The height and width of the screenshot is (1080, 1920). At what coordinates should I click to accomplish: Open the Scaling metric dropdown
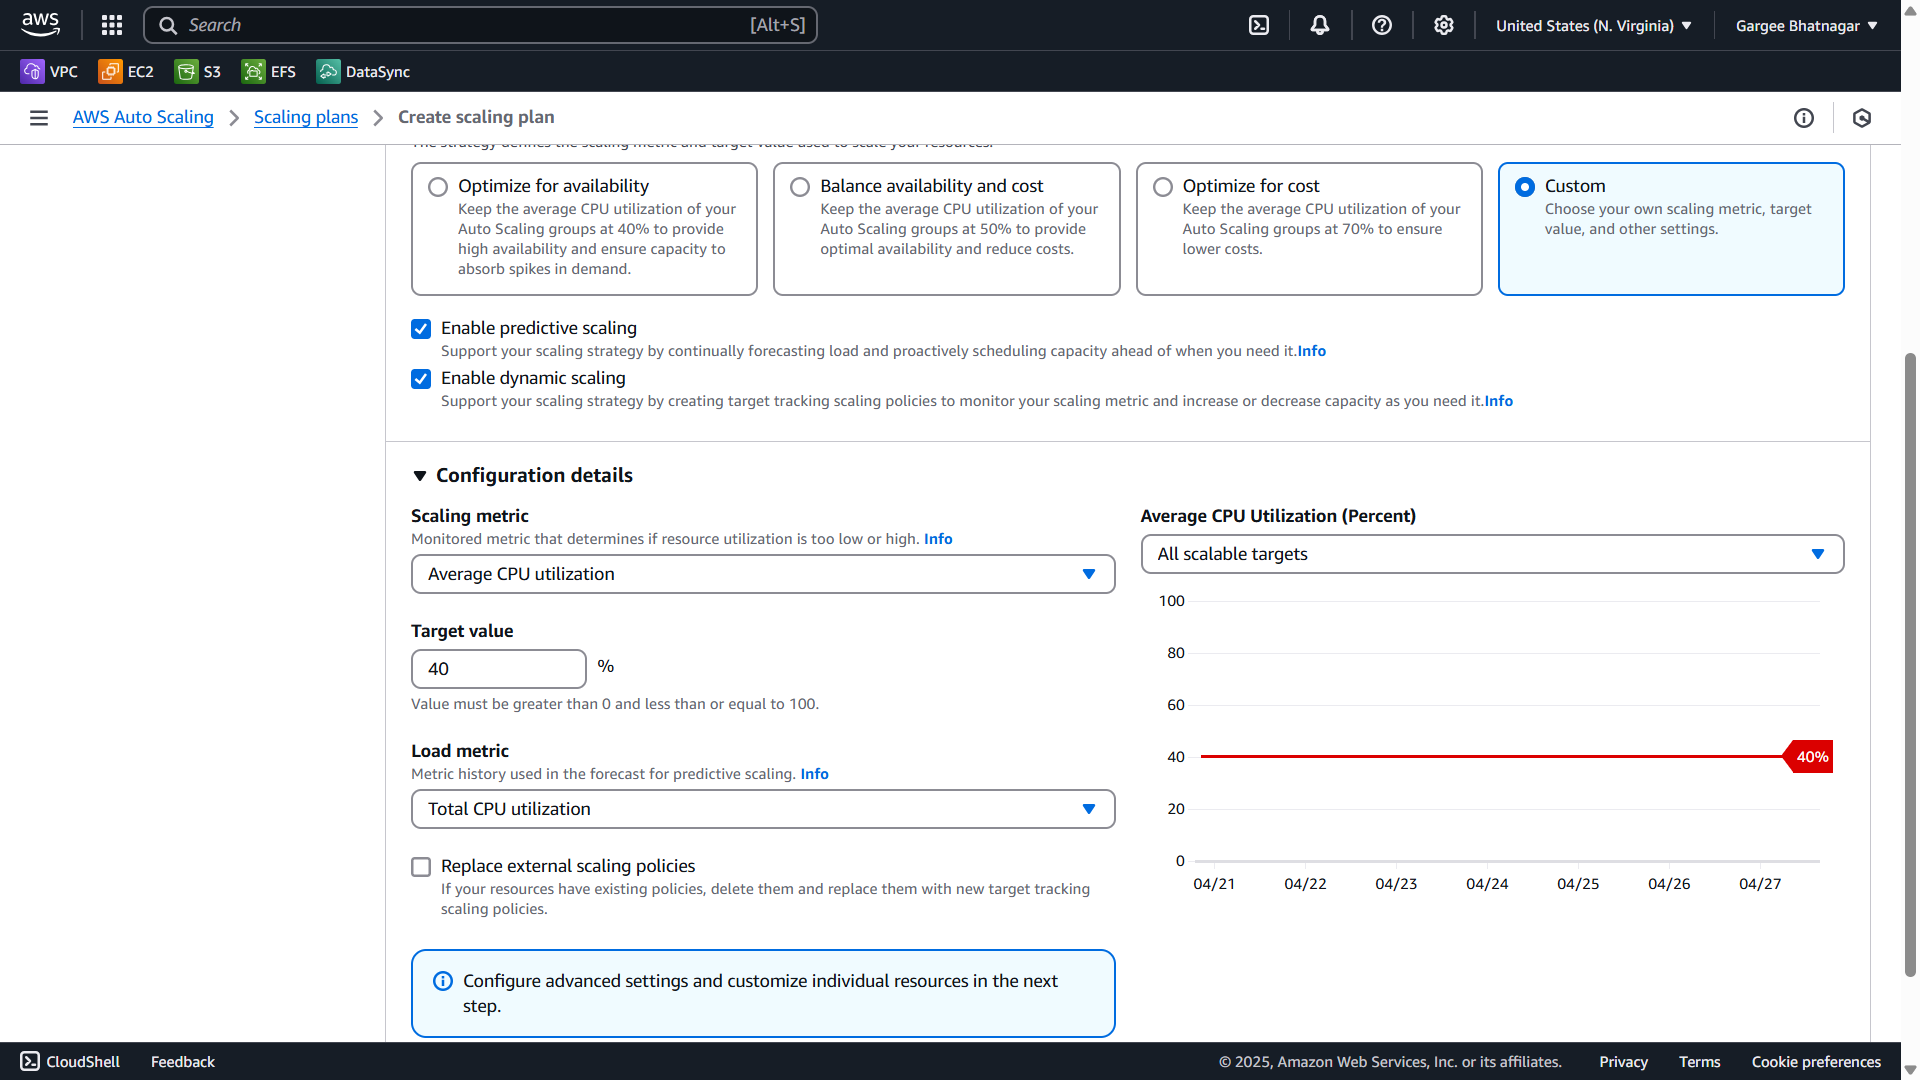click(763, 574)
